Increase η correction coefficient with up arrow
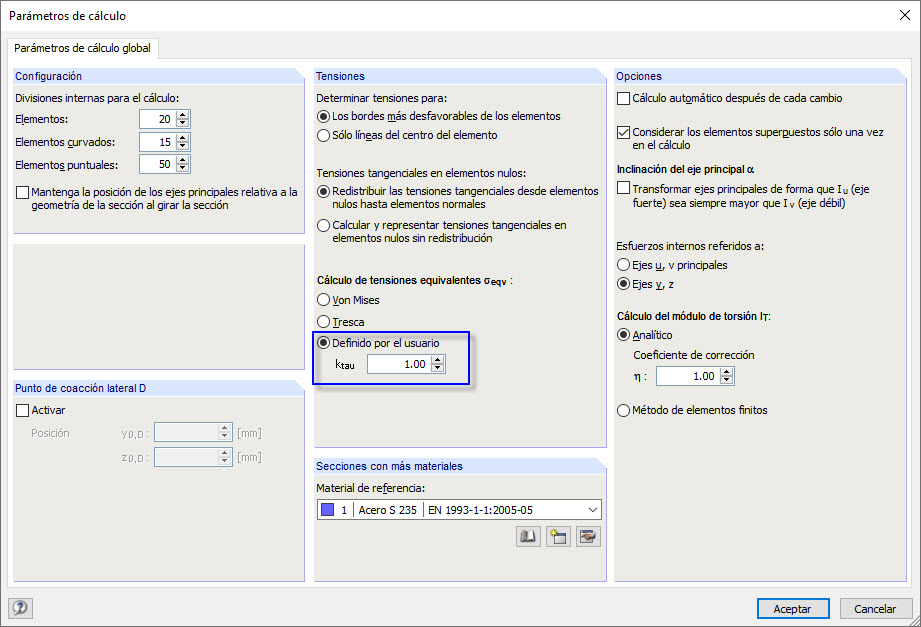921x627 pixels. pos(727,373)
